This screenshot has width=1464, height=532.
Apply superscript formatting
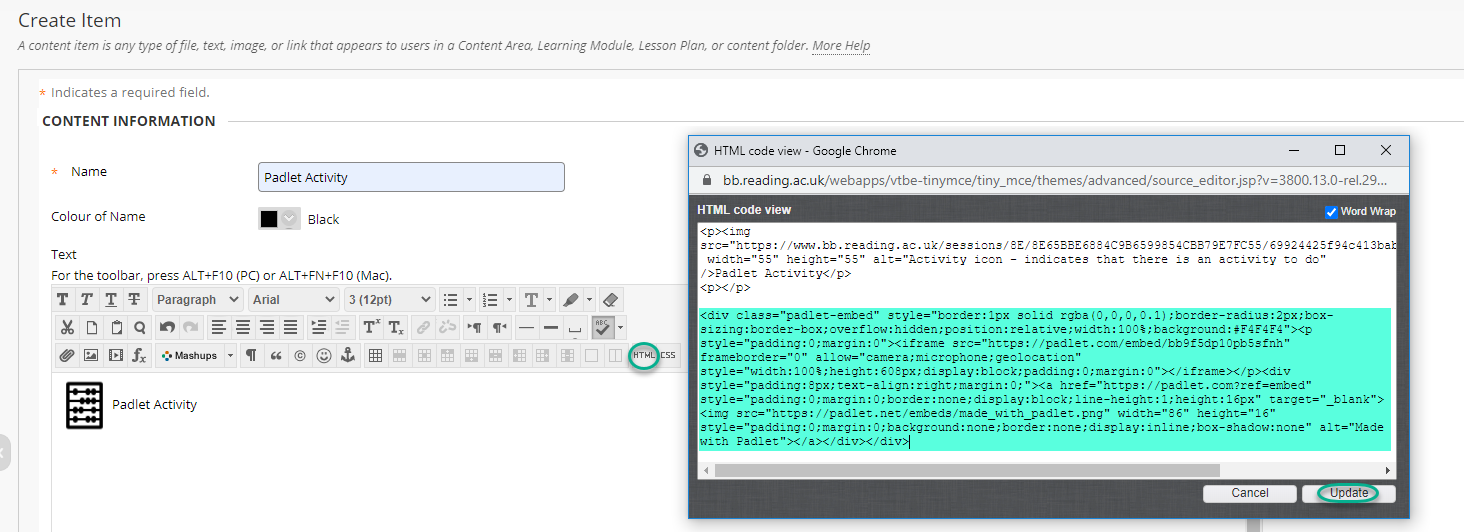[372, 327]
